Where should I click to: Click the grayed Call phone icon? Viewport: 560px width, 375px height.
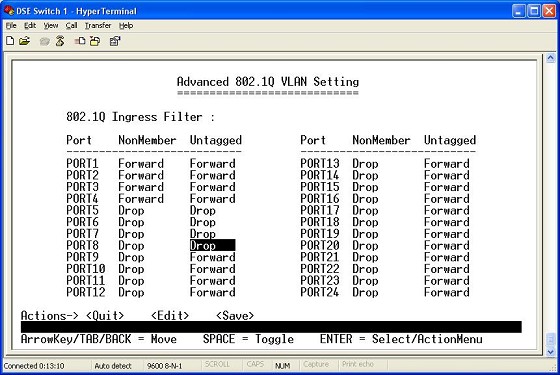pyautogui.click(x=44, y=41)
